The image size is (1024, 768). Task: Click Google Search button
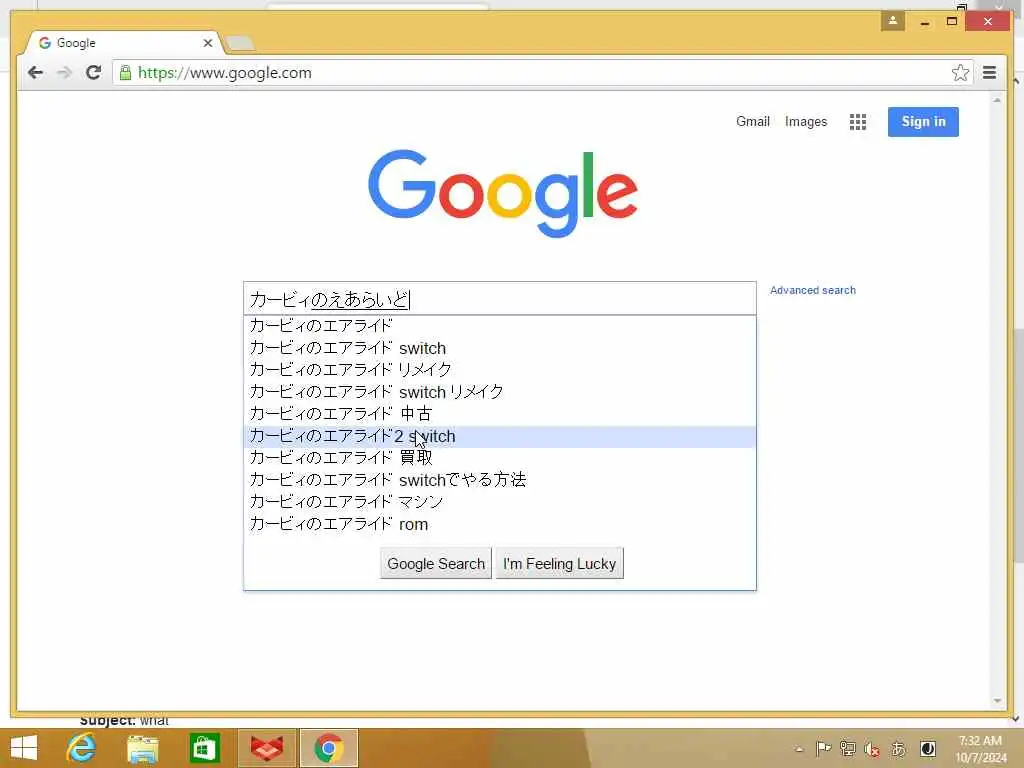click(436, 564)
